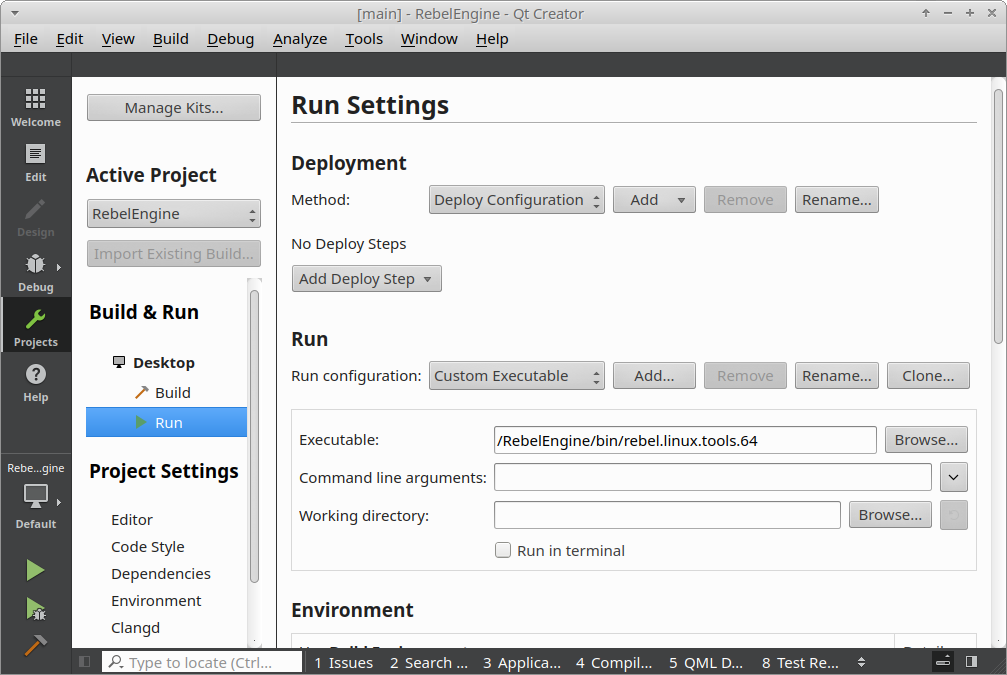Click the Manage Kits button
This screenshot has height=675, width=1007.
[173, 107]
